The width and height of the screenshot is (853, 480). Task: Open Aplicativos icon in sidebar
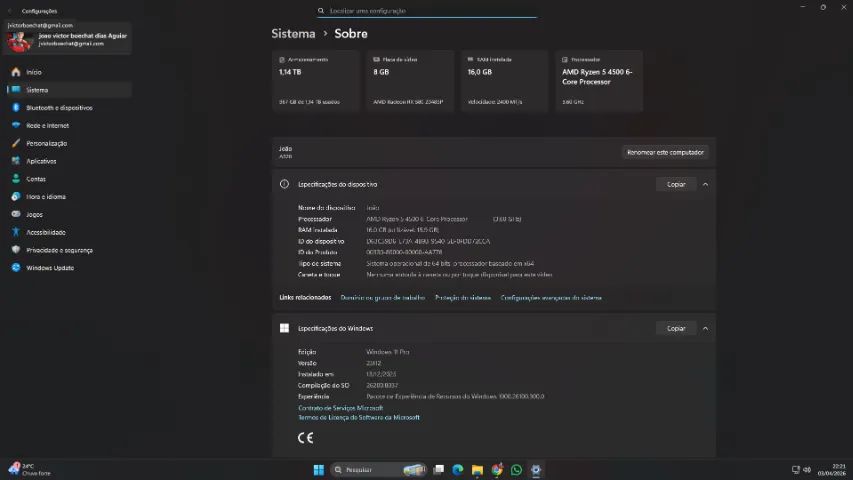(16, 161)
